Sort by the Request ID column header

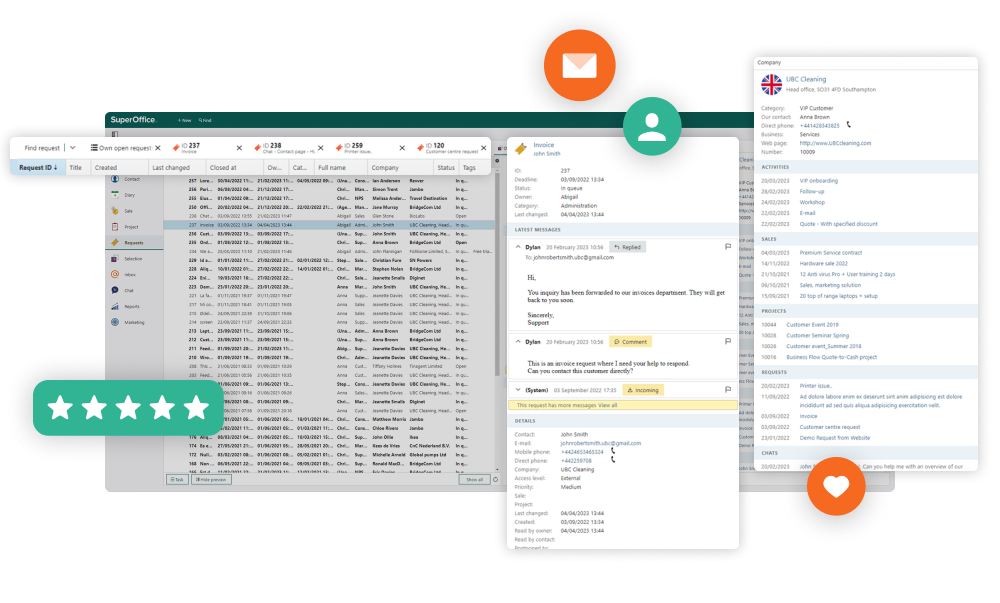(x=38, y=167)
